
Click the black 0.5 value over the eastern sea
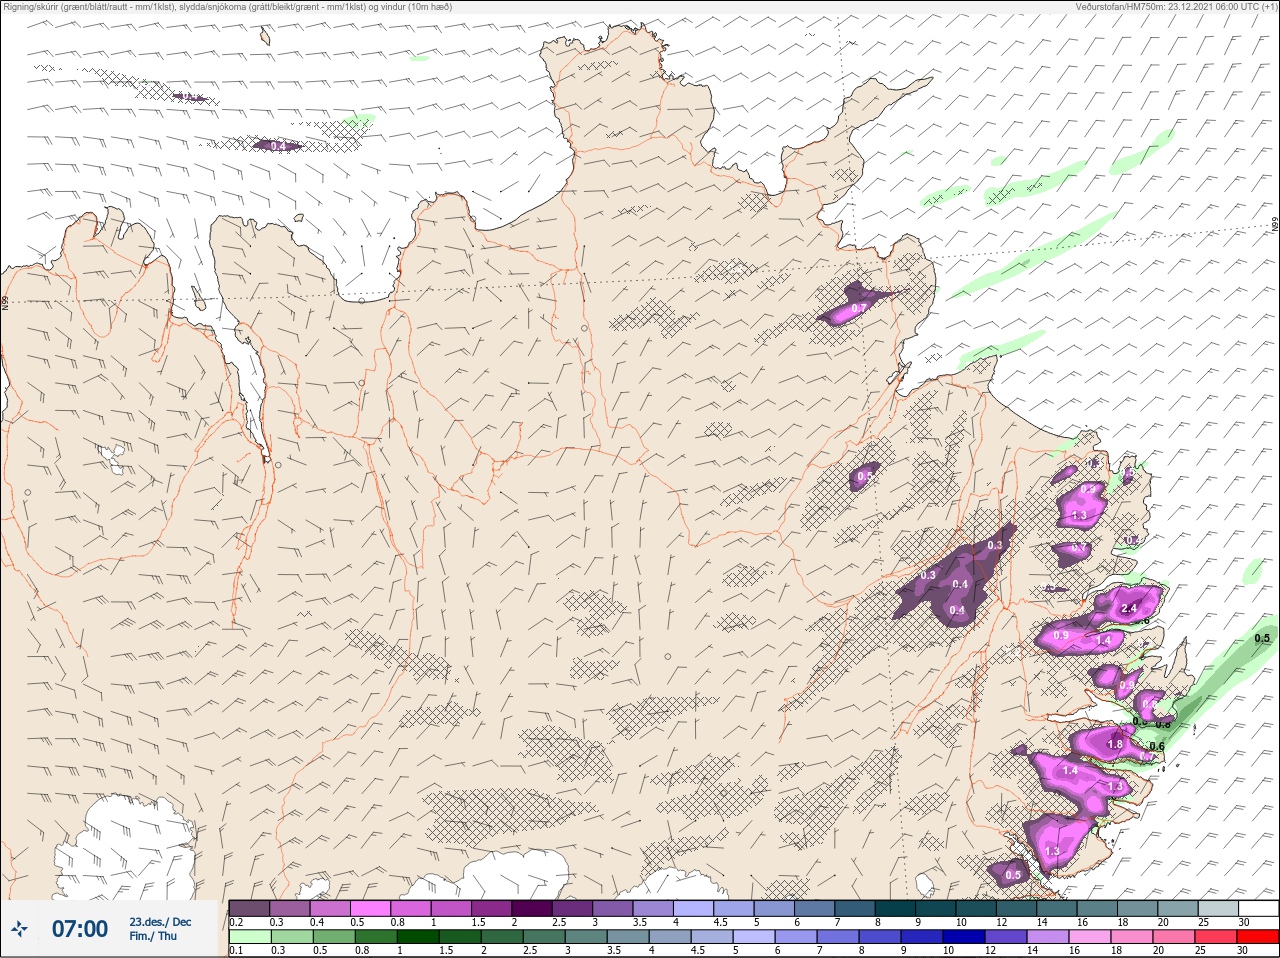(1262, 638)
